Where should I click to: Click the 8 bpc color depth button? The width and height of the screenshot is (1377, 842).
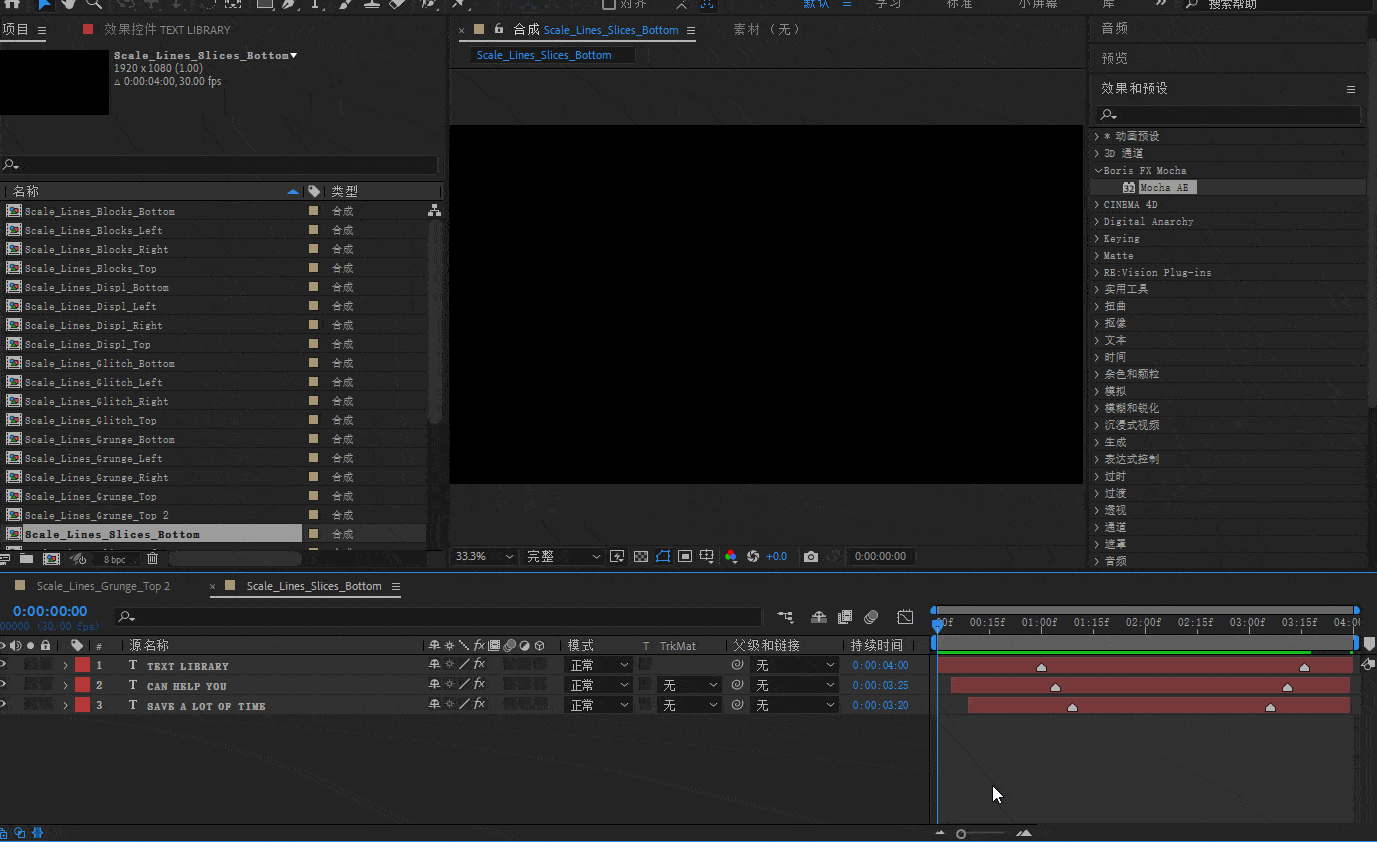(x=115, y=559)
